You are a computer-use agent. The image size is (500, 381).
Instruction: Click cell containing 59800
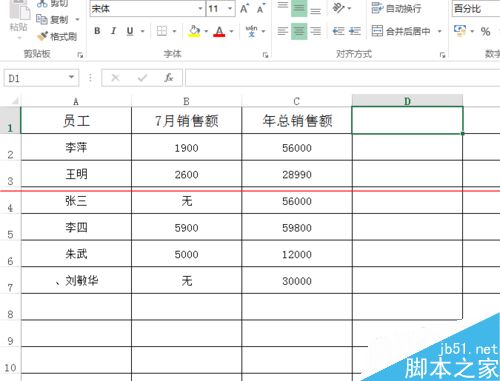point(297,227)
